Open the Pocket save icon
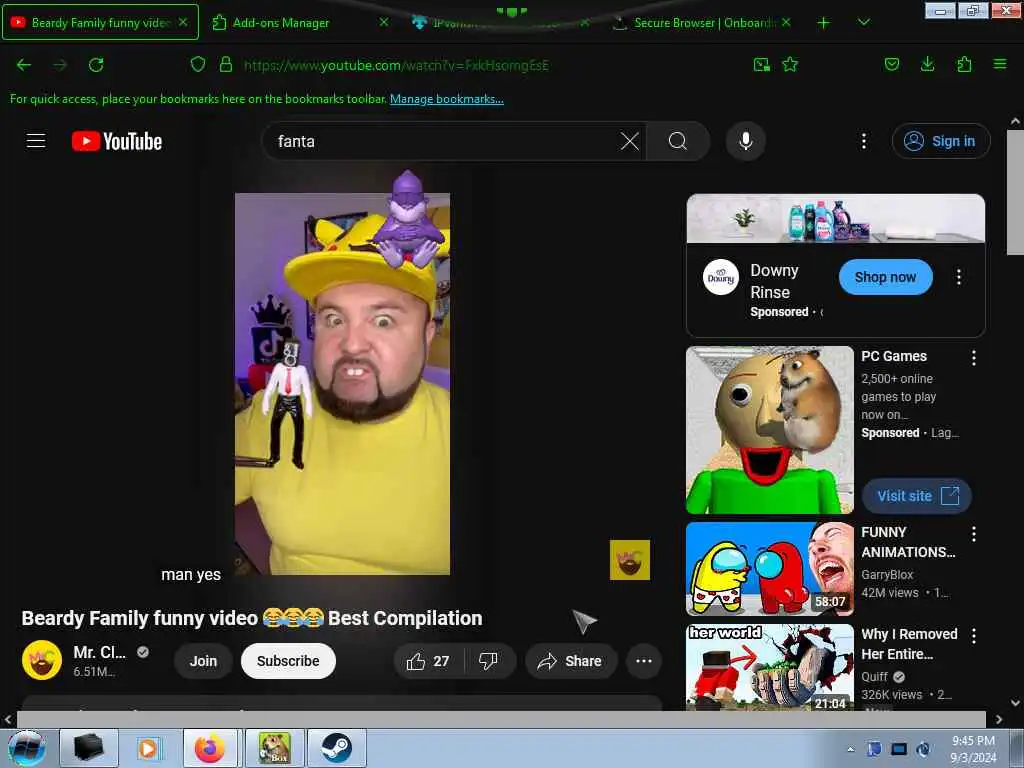 (x=891, y=64)
